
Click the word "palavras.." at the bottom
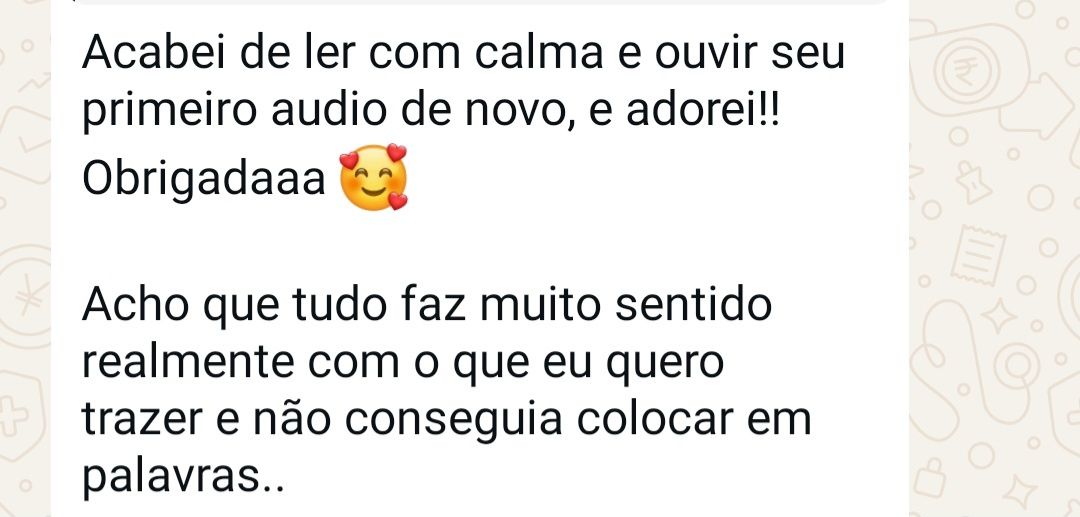(183, 476)
